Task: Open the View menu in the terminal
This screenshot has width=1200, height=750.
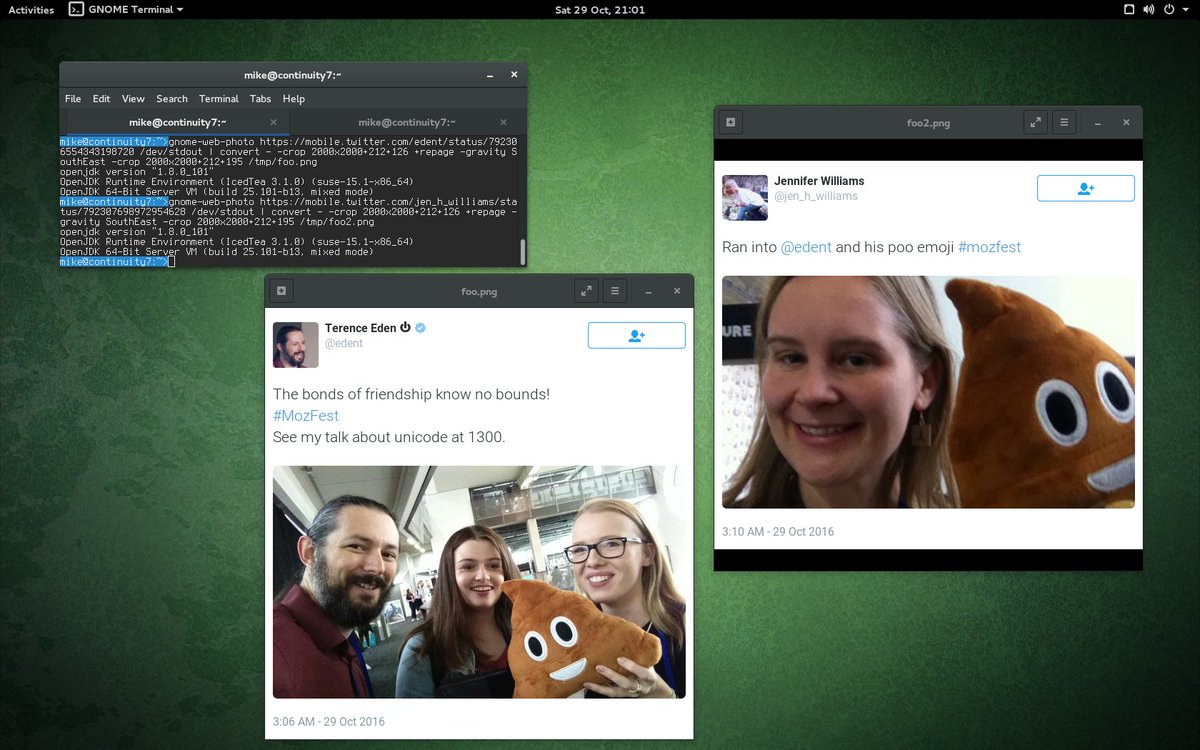Action: point(133,99)
